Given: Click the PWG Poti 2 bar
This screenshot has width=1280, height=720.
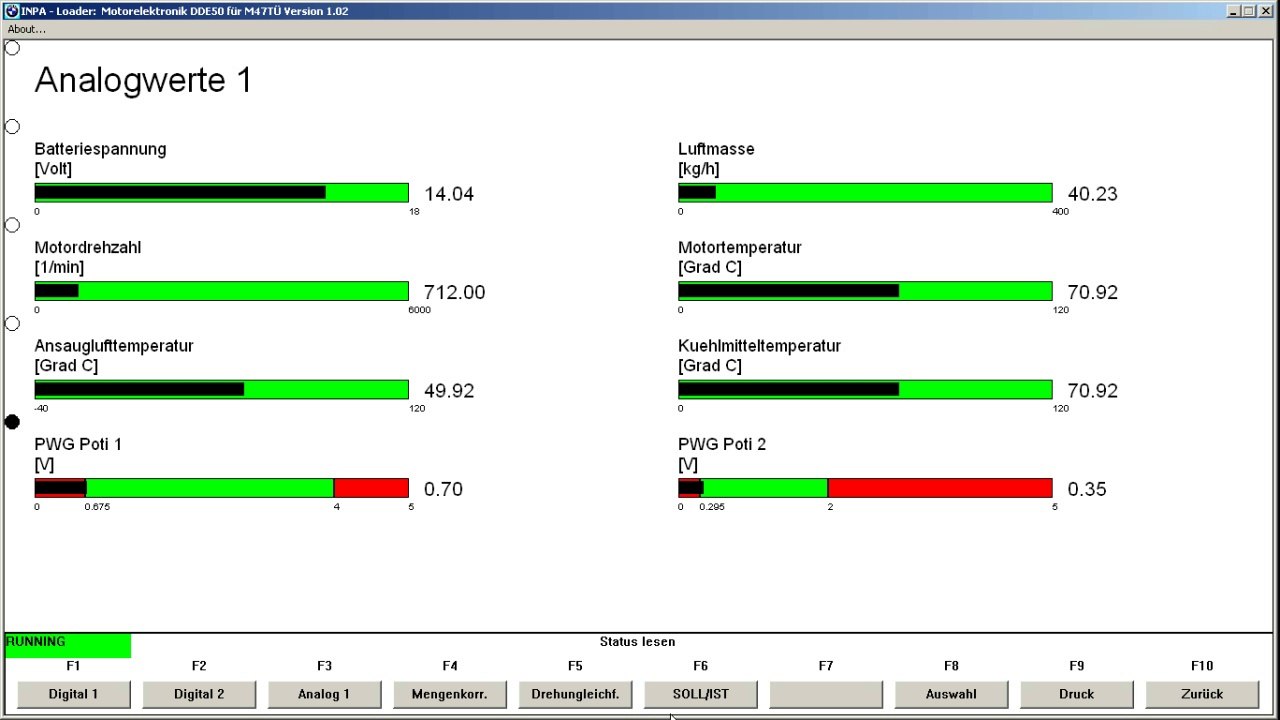Looking at the screenshot, I should pos(865,488).
